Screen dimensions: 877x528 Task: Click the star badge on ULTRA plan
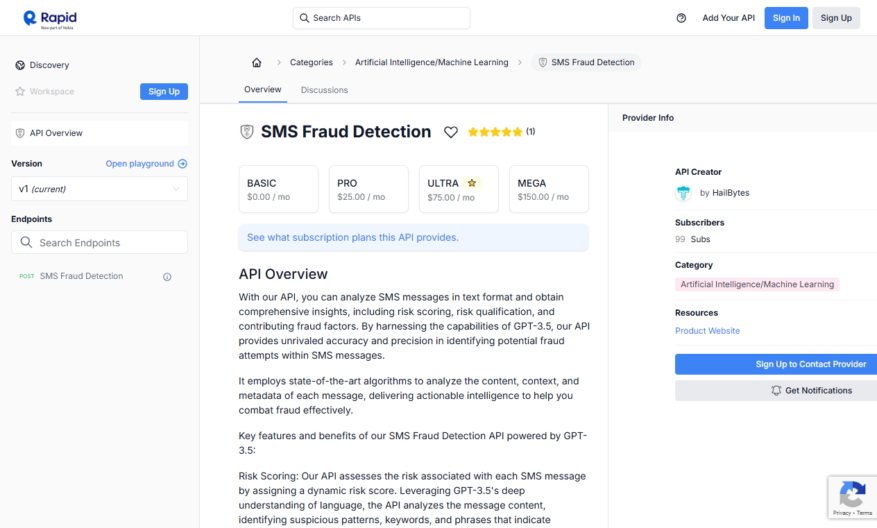click(472, 183)
